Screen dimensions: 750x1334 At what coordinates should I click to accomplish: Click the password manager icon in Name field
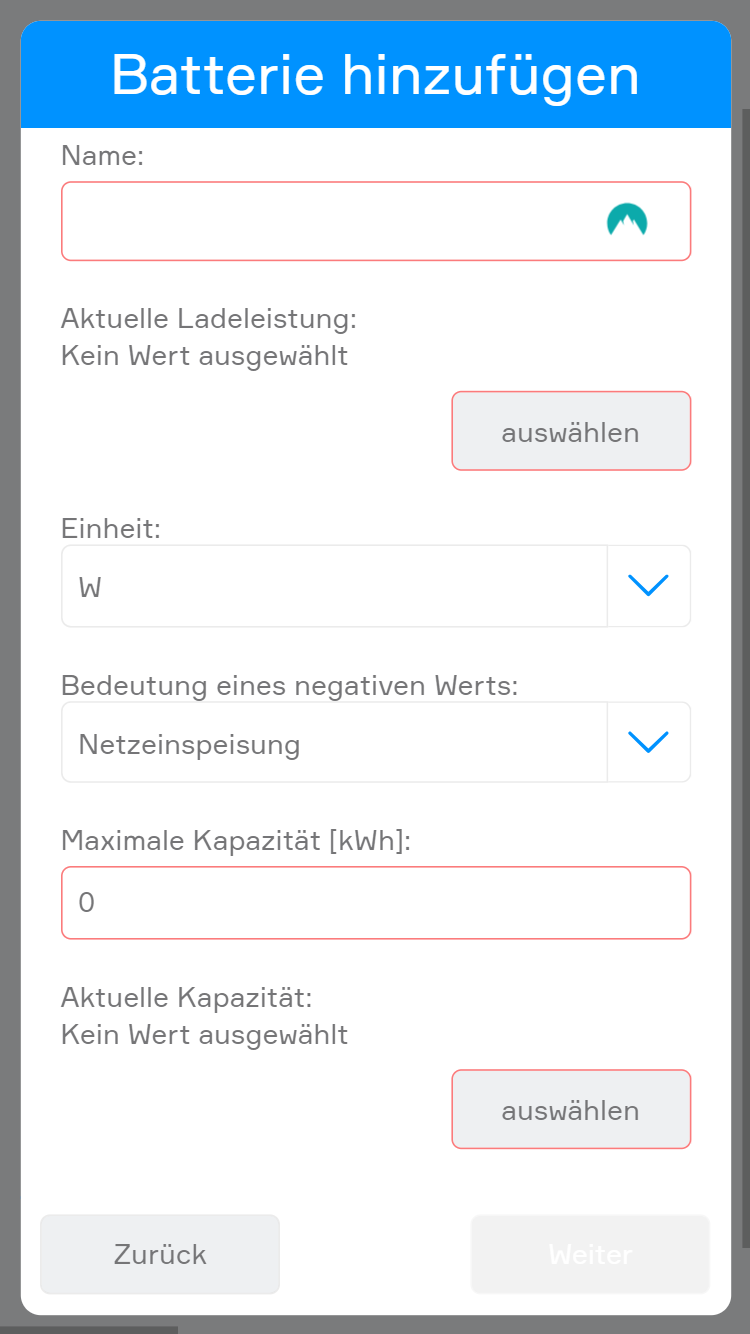click(x=627, y=220)
